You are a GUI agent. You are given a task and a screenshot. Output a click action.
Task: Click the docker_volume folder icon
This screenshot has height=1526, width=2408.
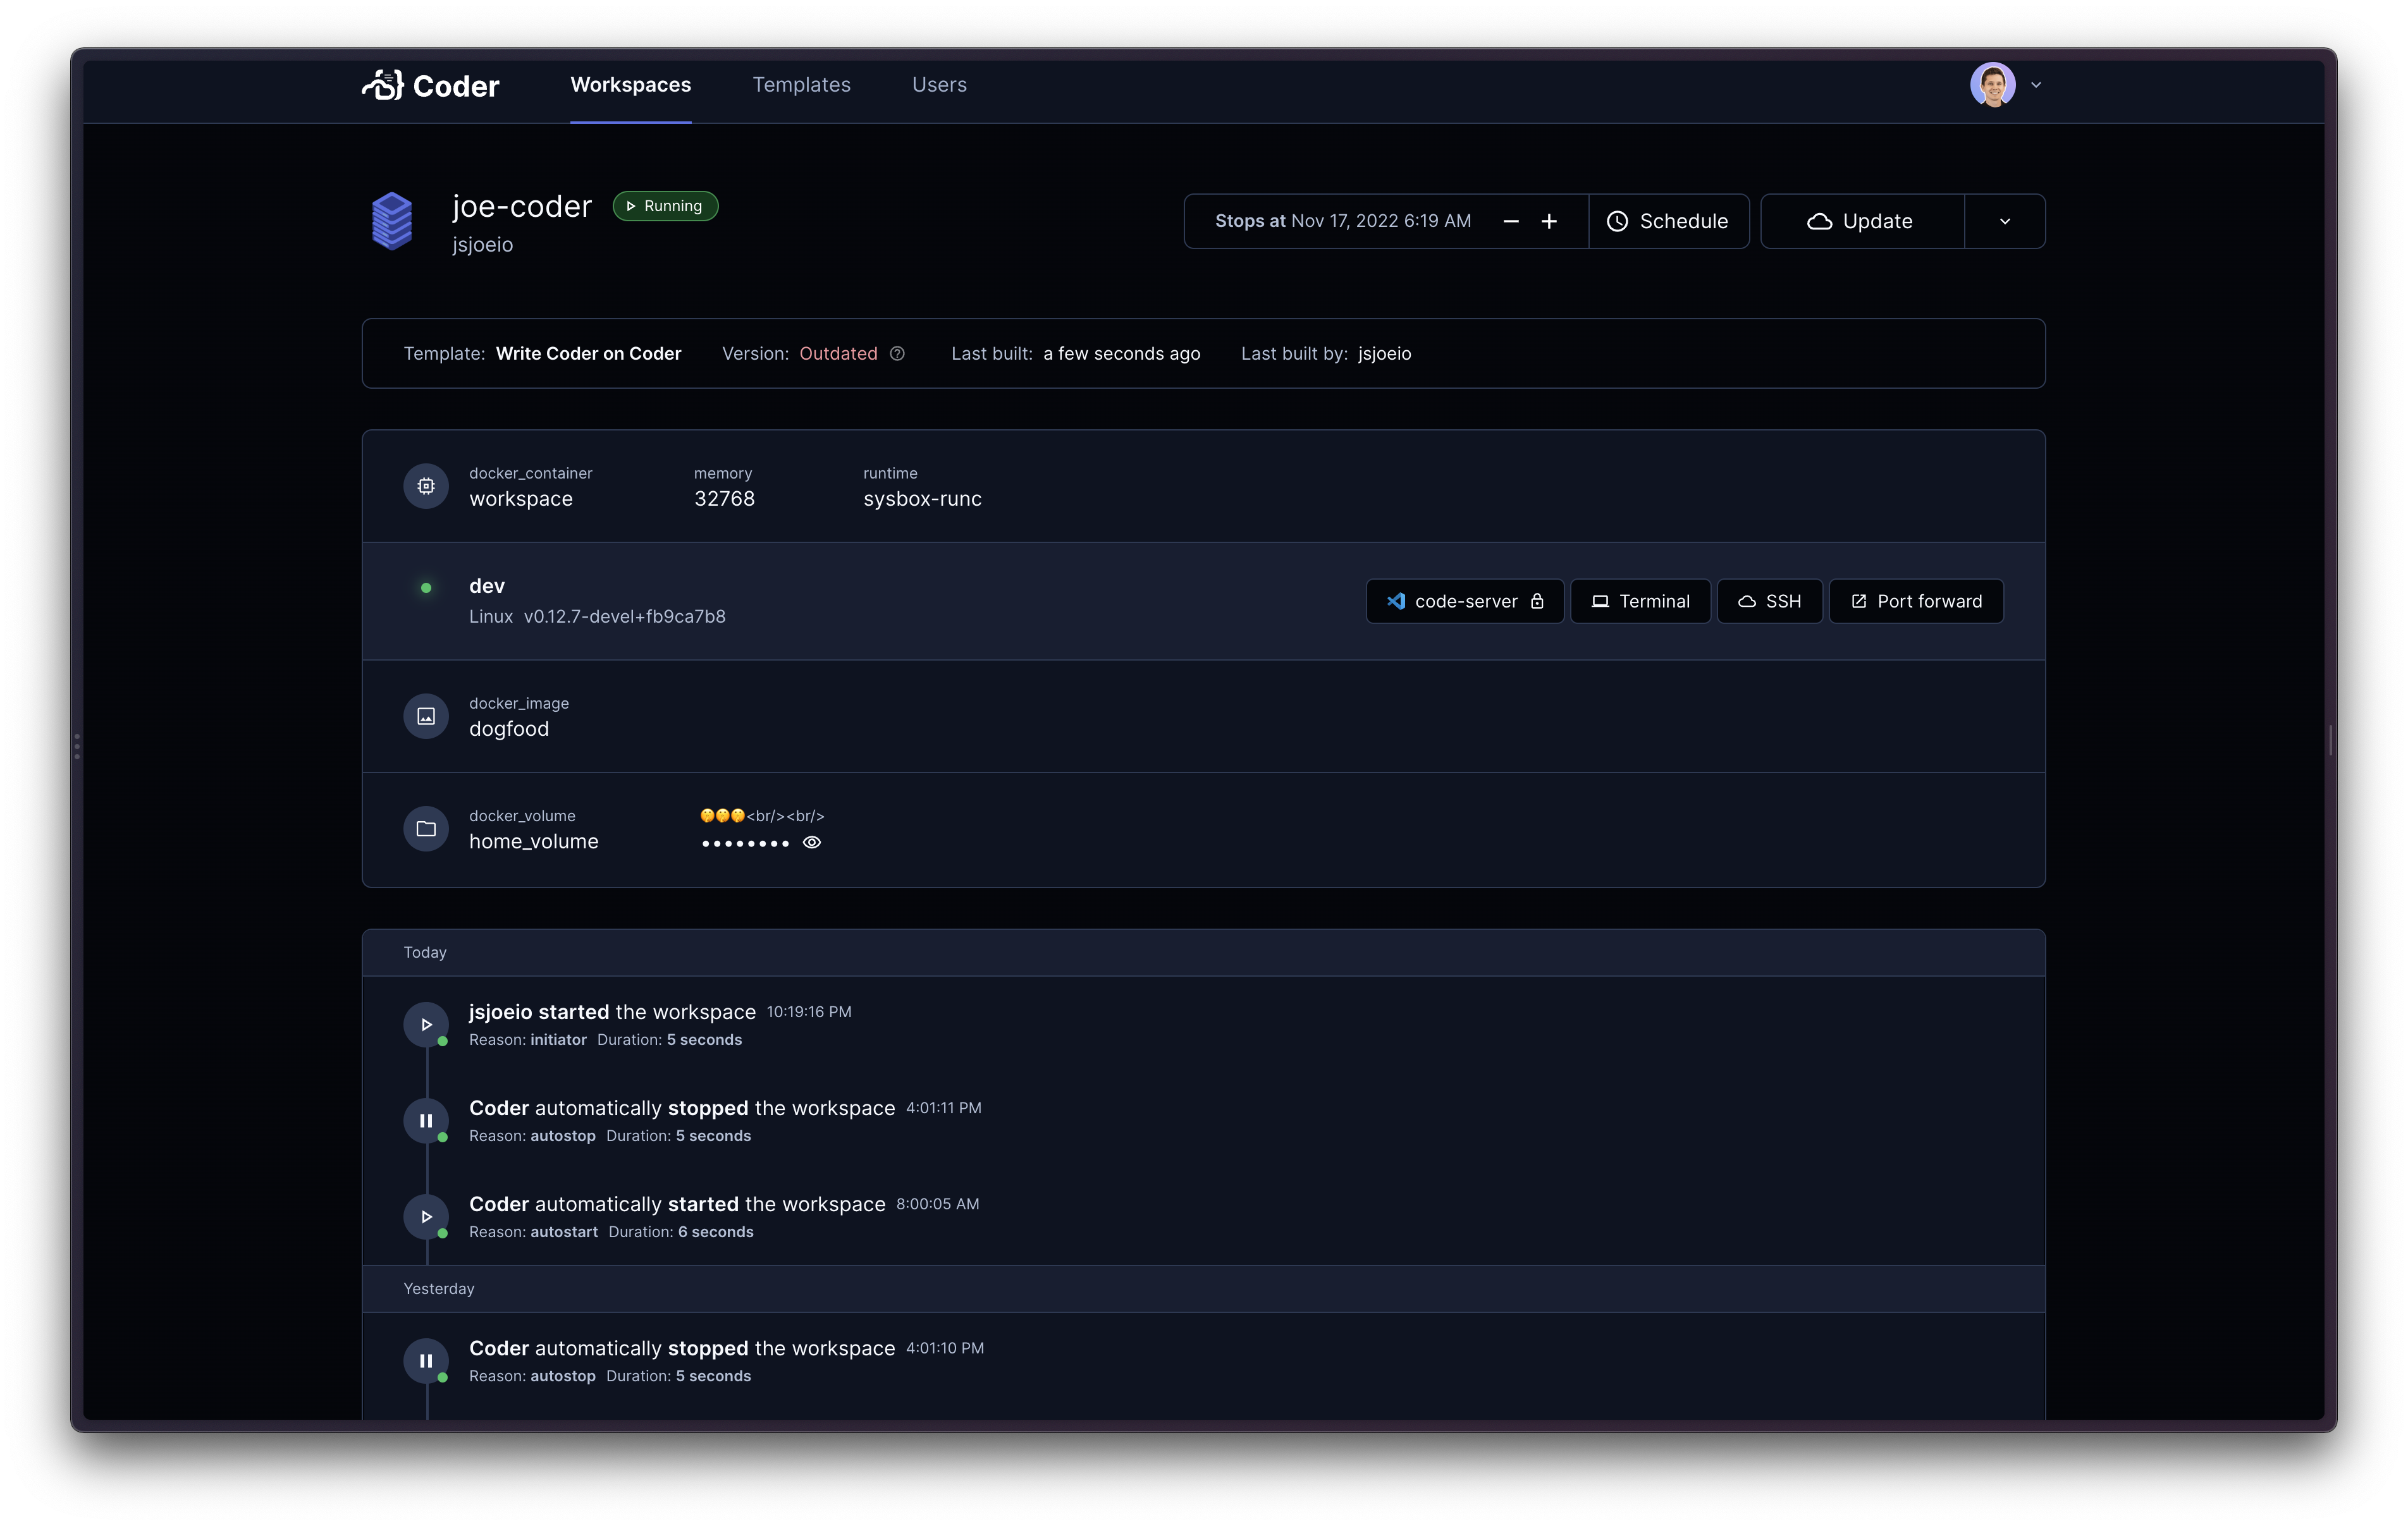[x=425, y=828]
